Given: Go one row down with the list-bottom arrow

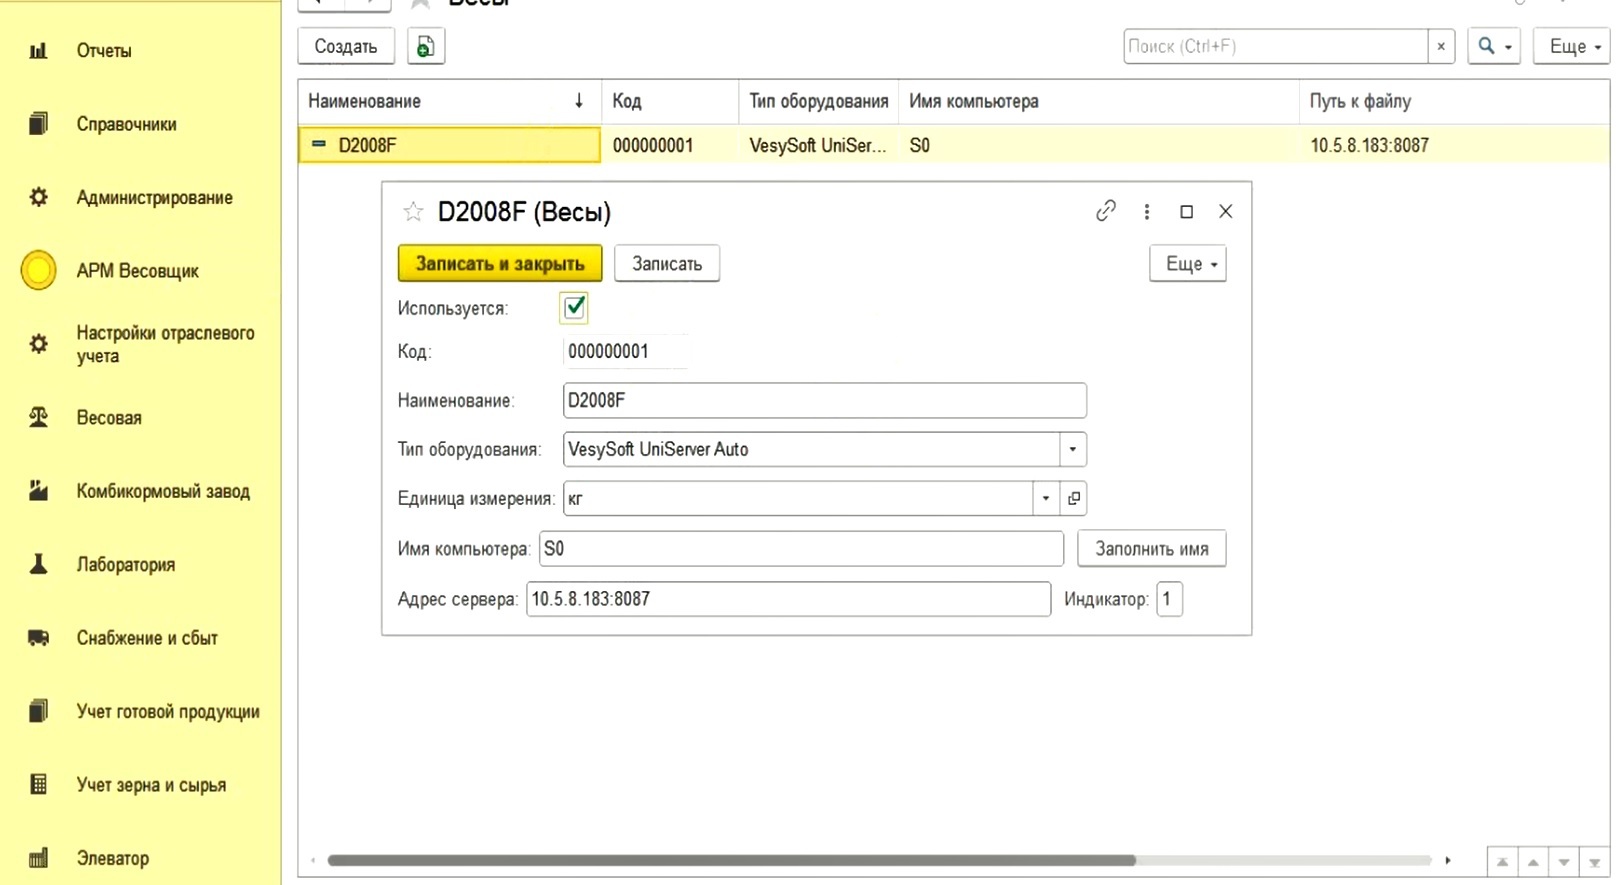Looking at the screenshot, I should click(1563, 862).
